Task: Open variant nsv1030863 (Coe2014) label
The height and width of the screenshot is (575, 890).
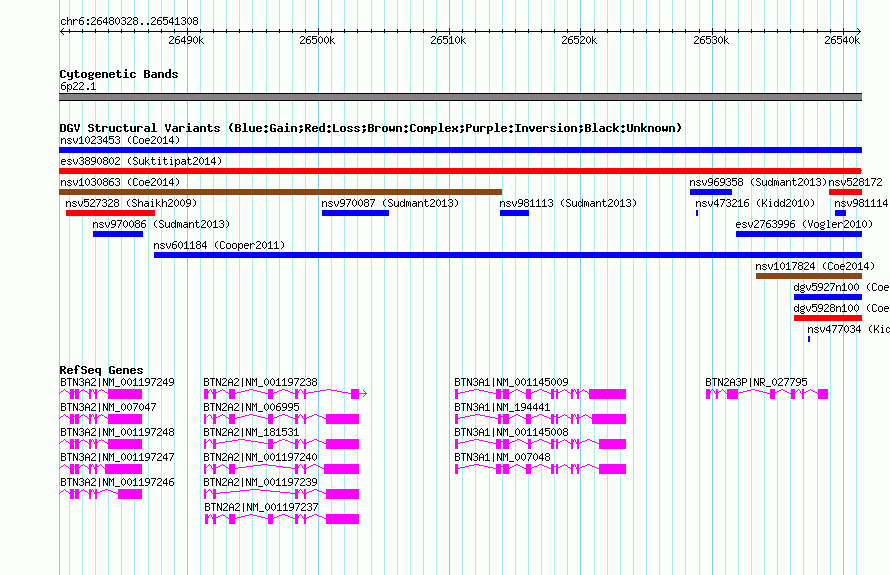Action: coord(120,182)
